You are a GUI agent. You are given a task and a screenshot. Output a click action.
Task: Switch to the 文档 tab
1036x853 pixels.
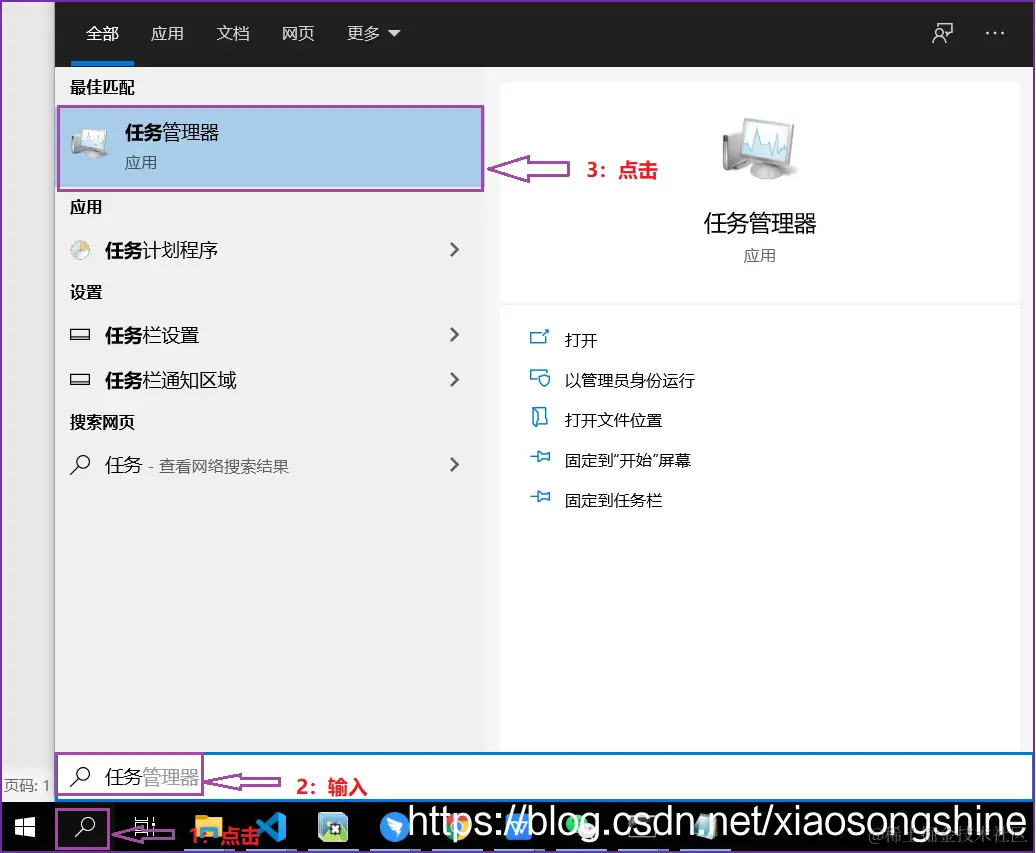pyautogui.click(x=233, y=34)
